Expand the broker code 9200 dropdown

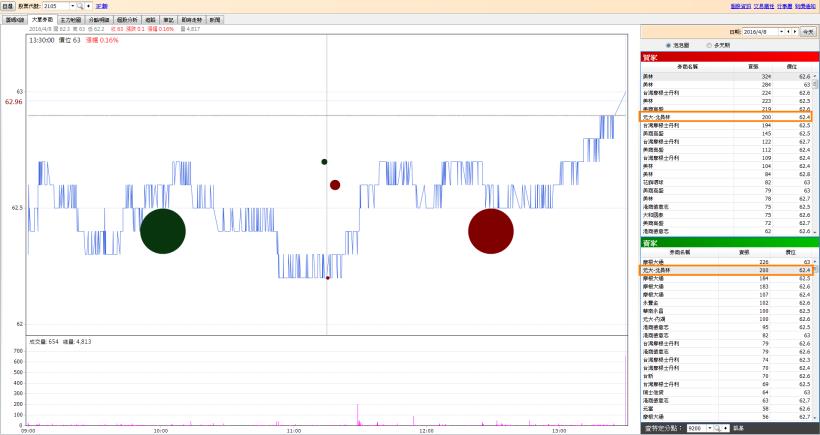tap(711, 428)
